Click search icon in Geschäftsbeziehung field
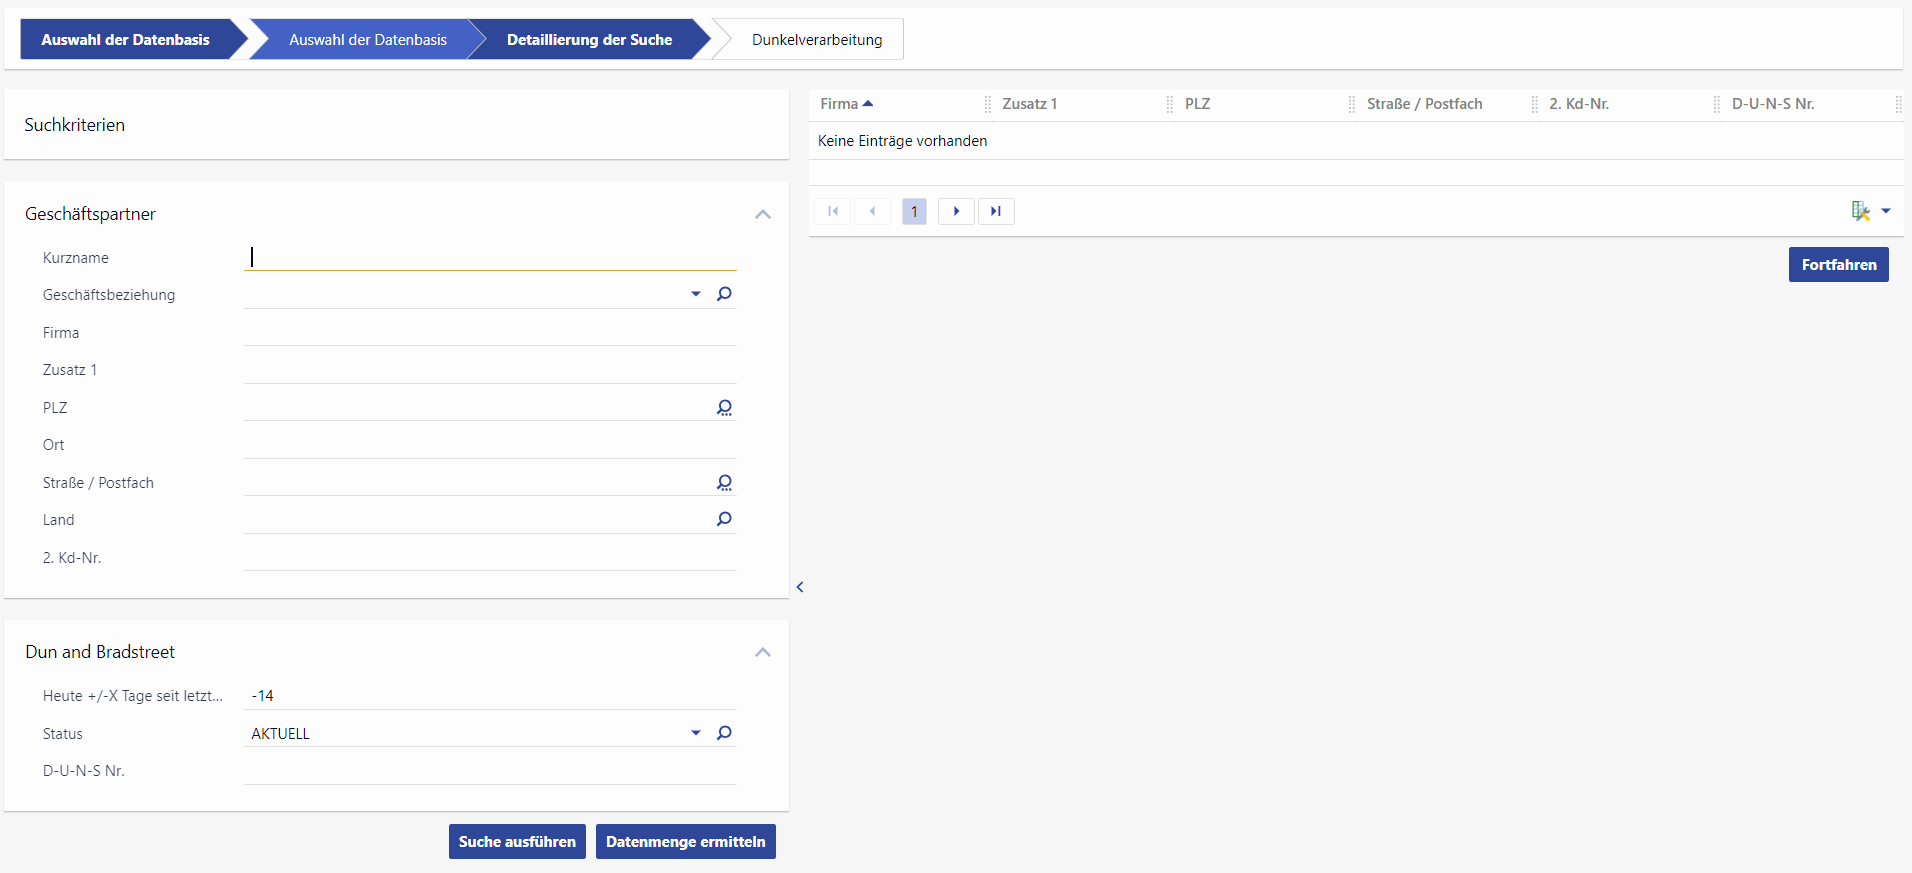 pos(724,294)
